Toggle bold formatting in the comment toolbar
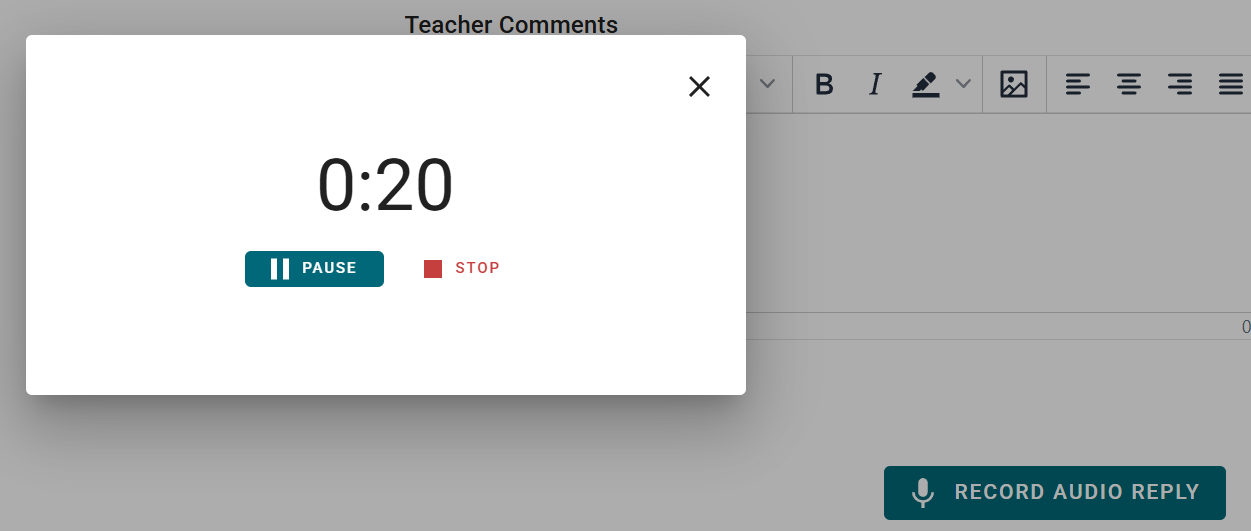The width and height of the screenshot is (1251, 531). pyautogui.click(x=824, y=85)
